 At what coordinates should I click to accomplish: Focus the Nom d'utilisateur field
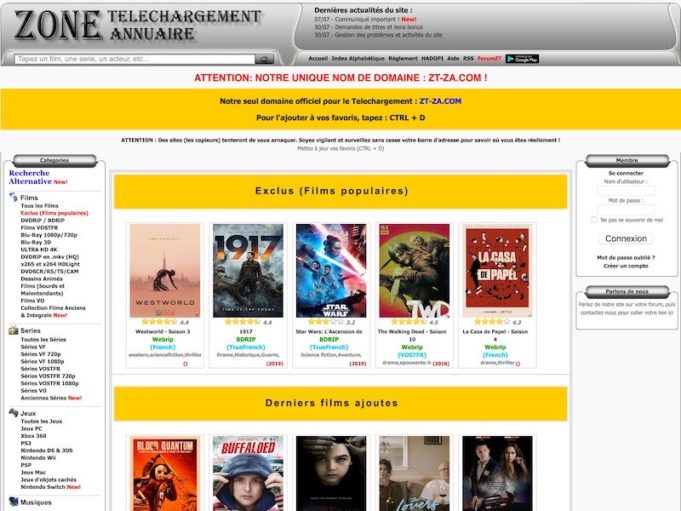[x=626, y=190]
